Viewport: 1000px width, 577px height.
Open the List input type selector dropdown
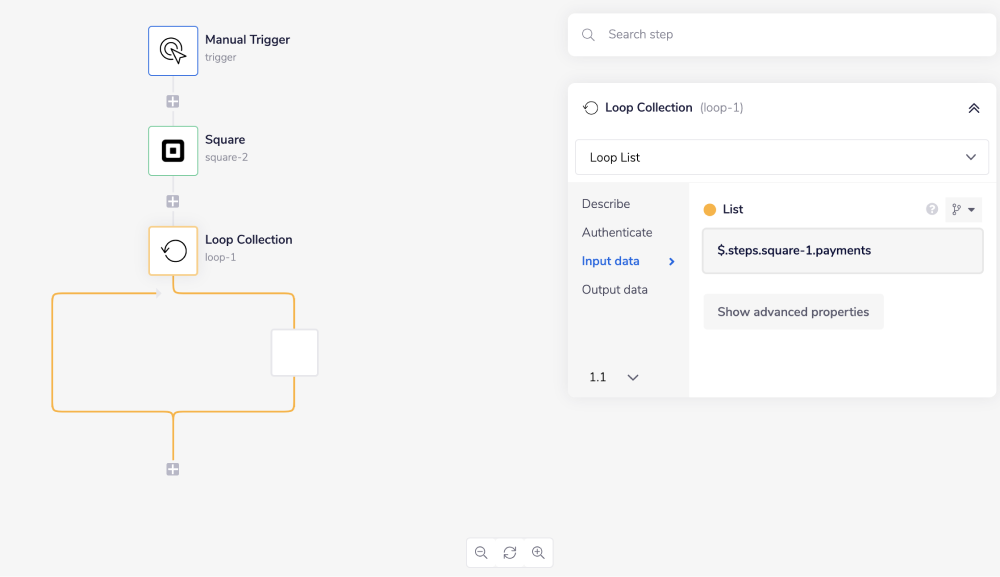click(963, 209)
